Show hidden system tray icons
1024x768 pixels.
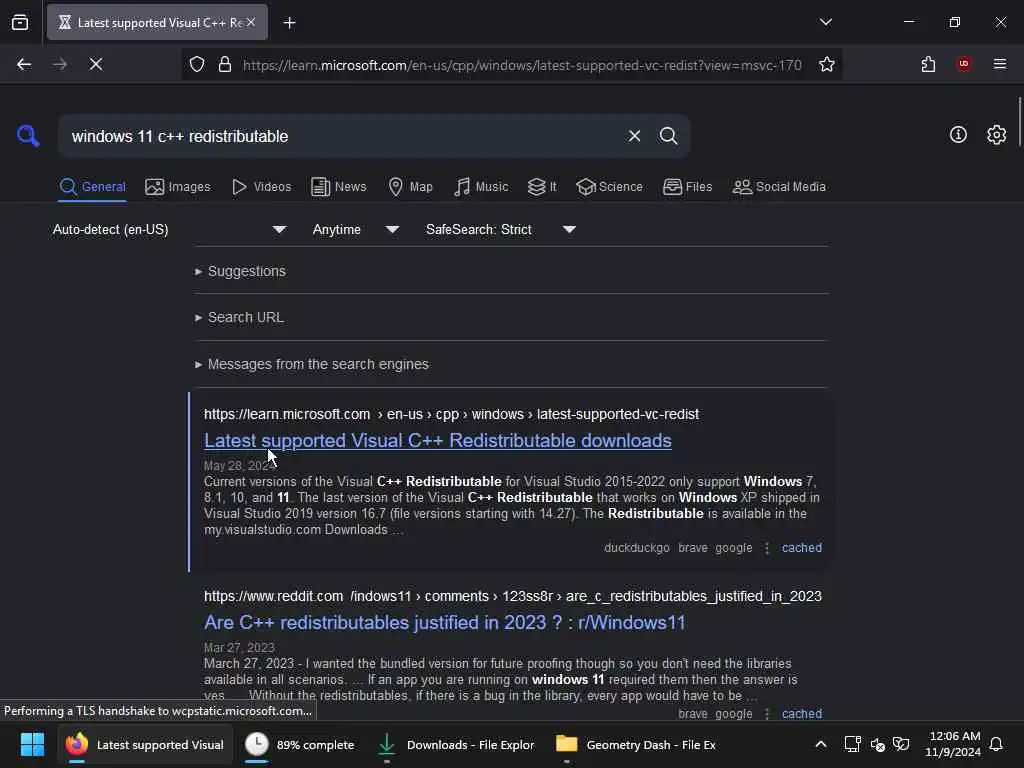pyautogui.click(x=821, y=744)
